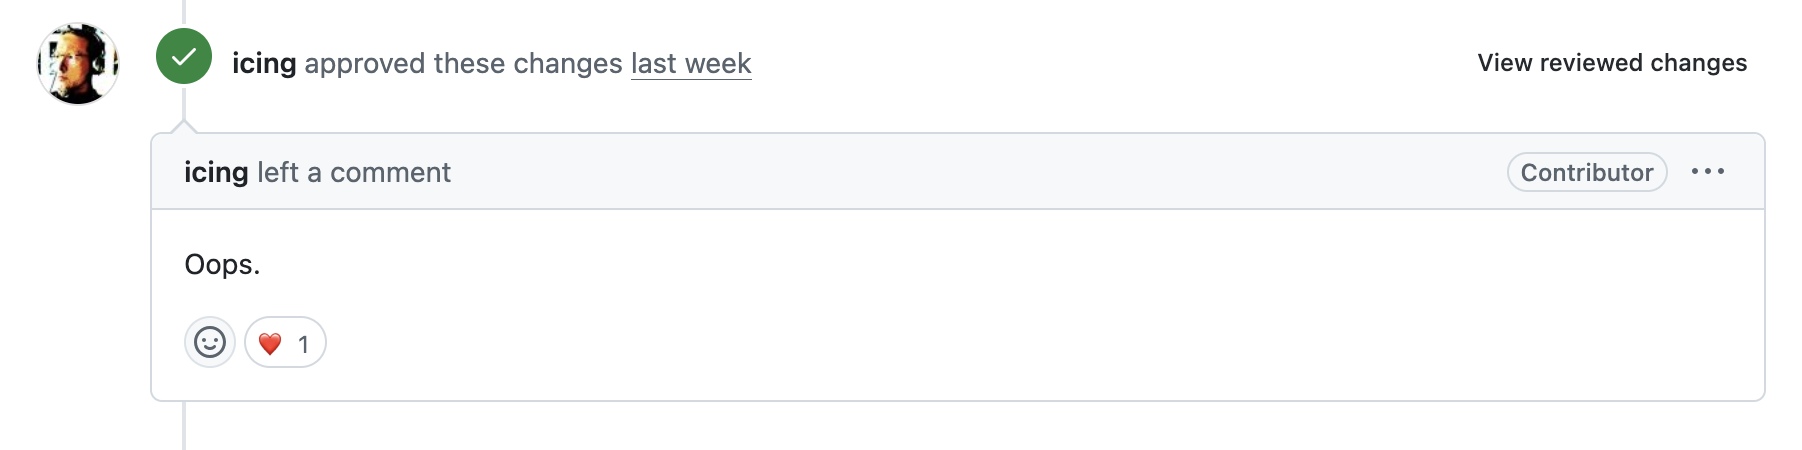Open View reviewed changes
Image resolution: width=1802 pixels, height=450 pixels.
point(1612,63)
